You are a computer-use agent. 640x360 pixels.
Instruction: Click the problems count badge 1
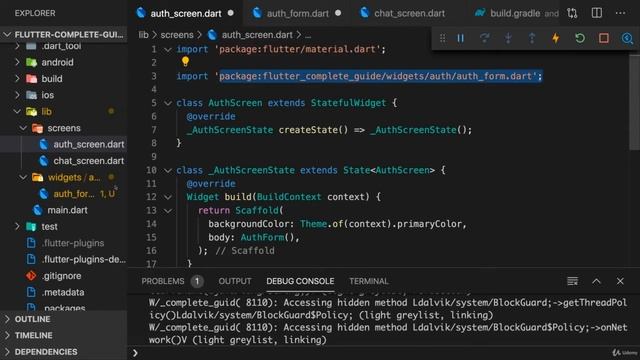pyautogui.click(x=197, y=281)
